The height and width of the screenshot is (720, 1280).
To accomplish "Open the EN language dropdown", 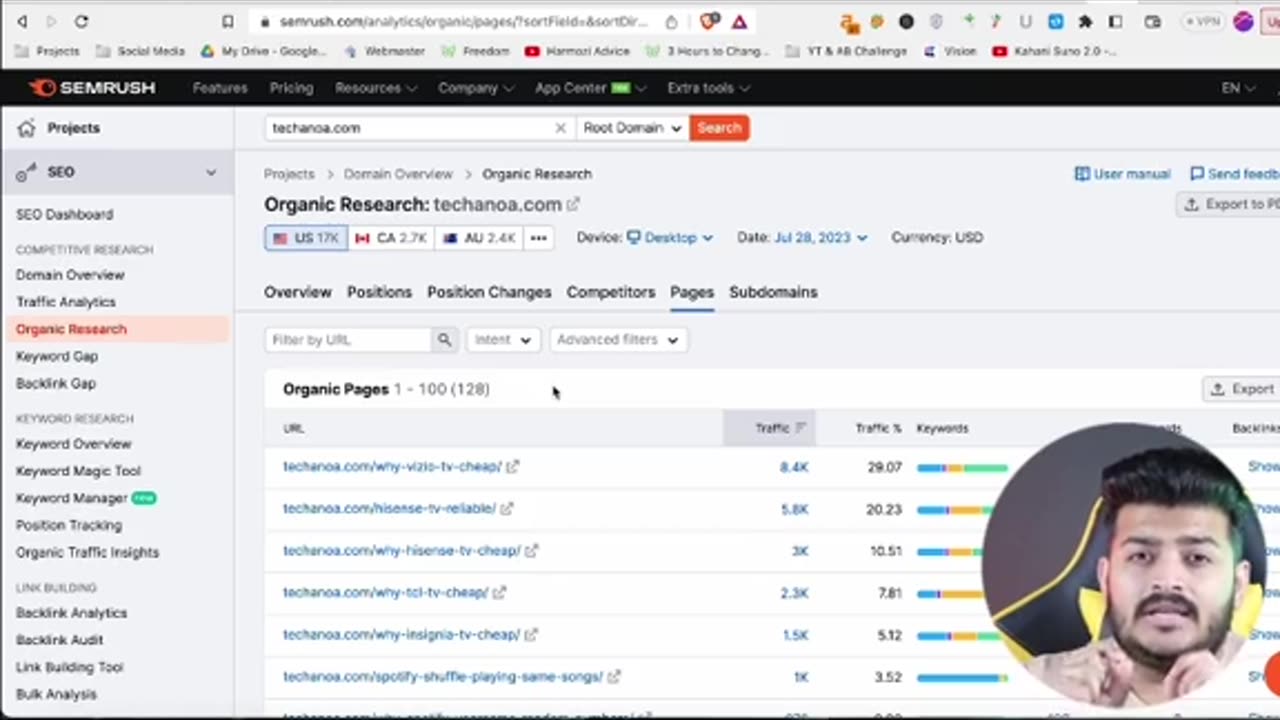I will point(1238,88).
